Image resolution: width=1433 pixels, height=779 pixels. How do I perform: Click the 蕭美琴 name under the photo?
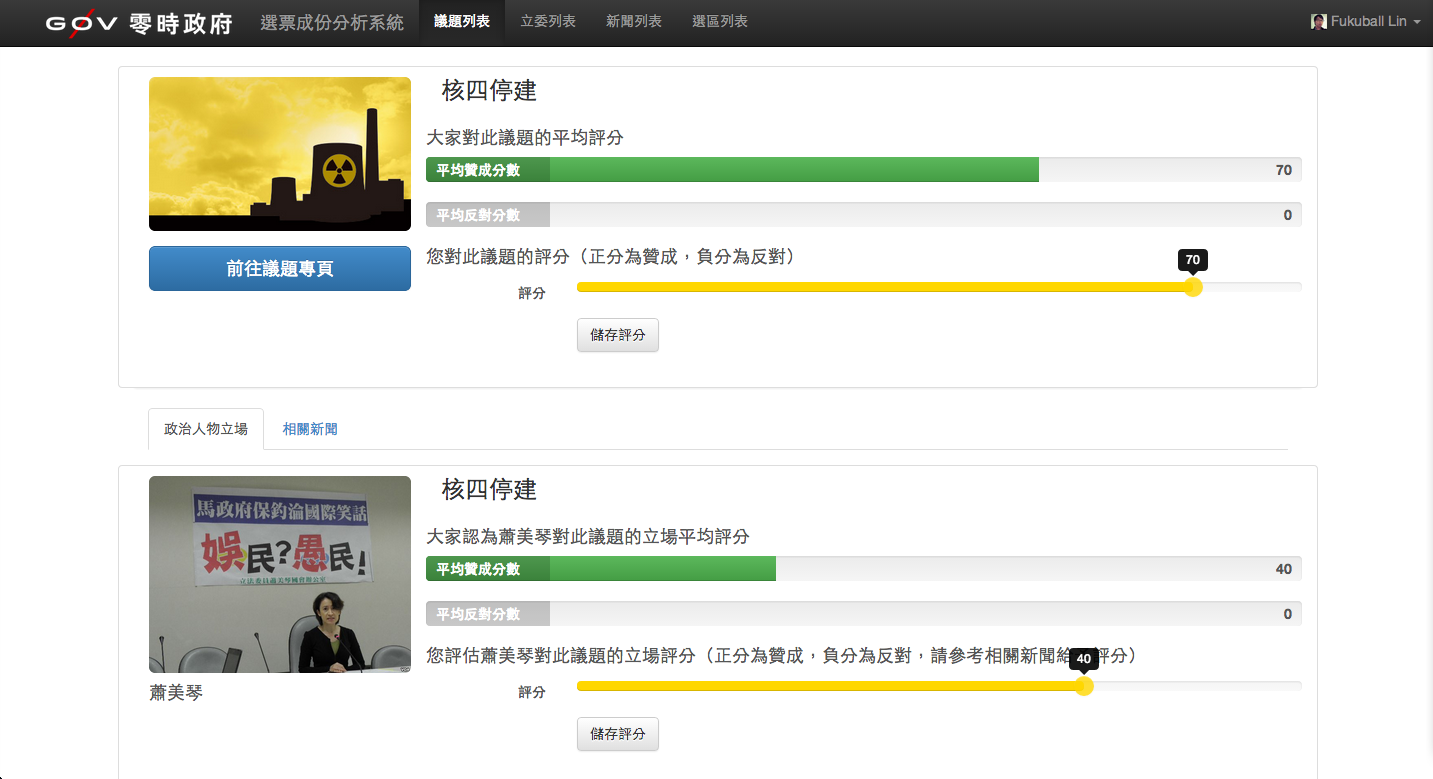176,692
